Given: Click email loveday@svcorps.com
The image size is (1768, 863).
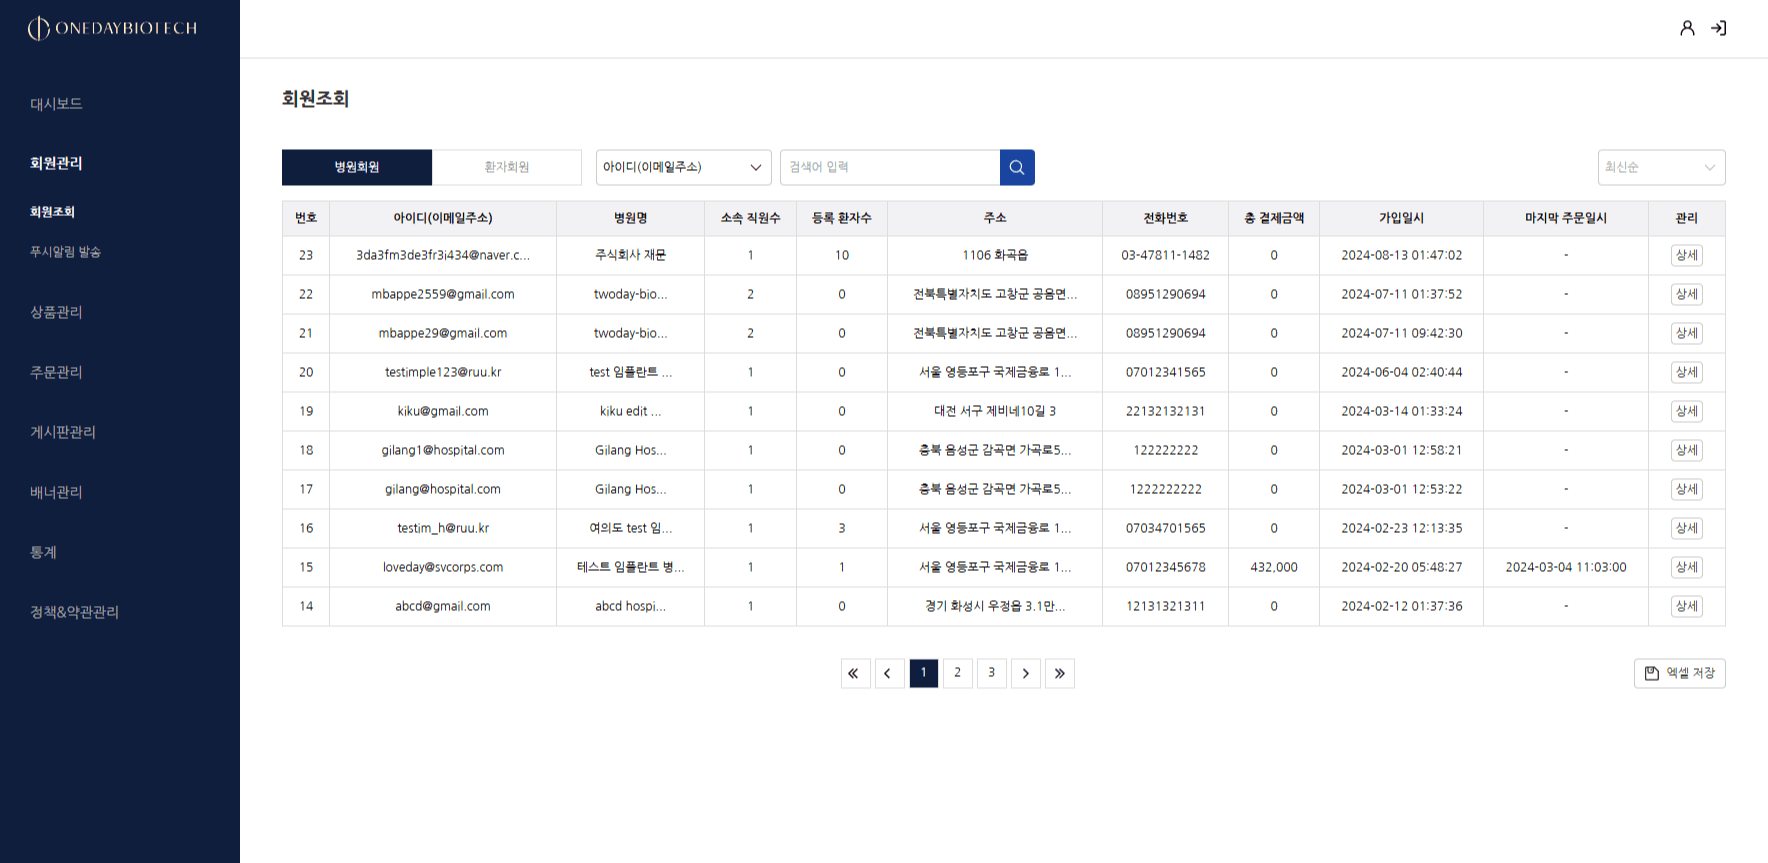Looking at the screenshot, I should 443,567.
